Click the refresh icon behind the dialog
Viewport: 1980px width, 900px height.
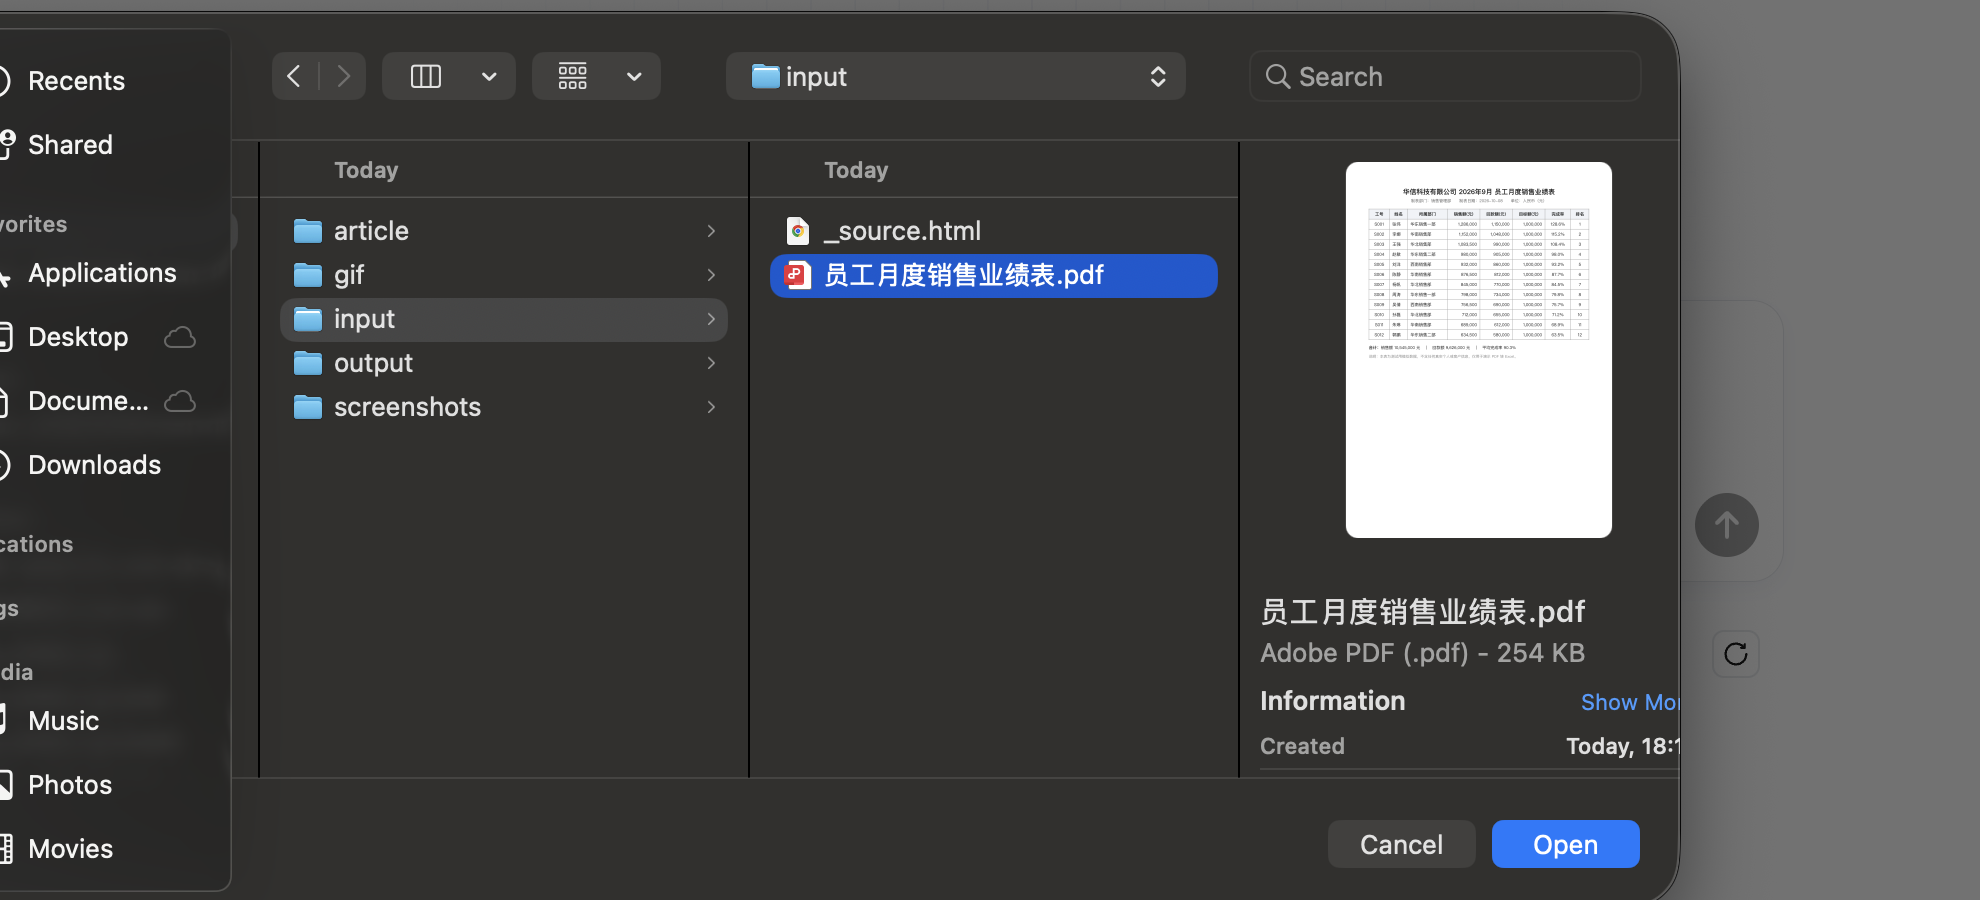1736,654
